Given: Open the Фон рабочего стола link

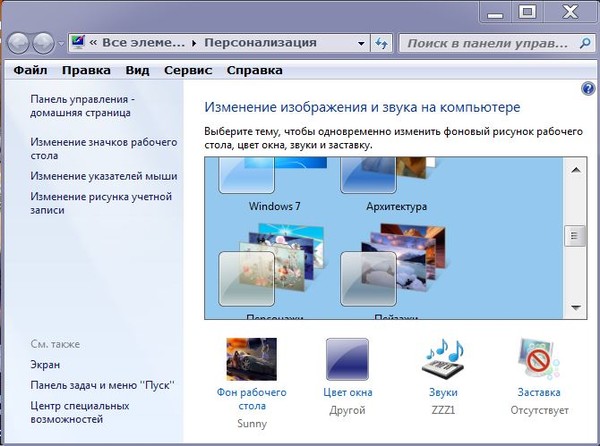Looking at the screenshot, I should tap(251, 399).
